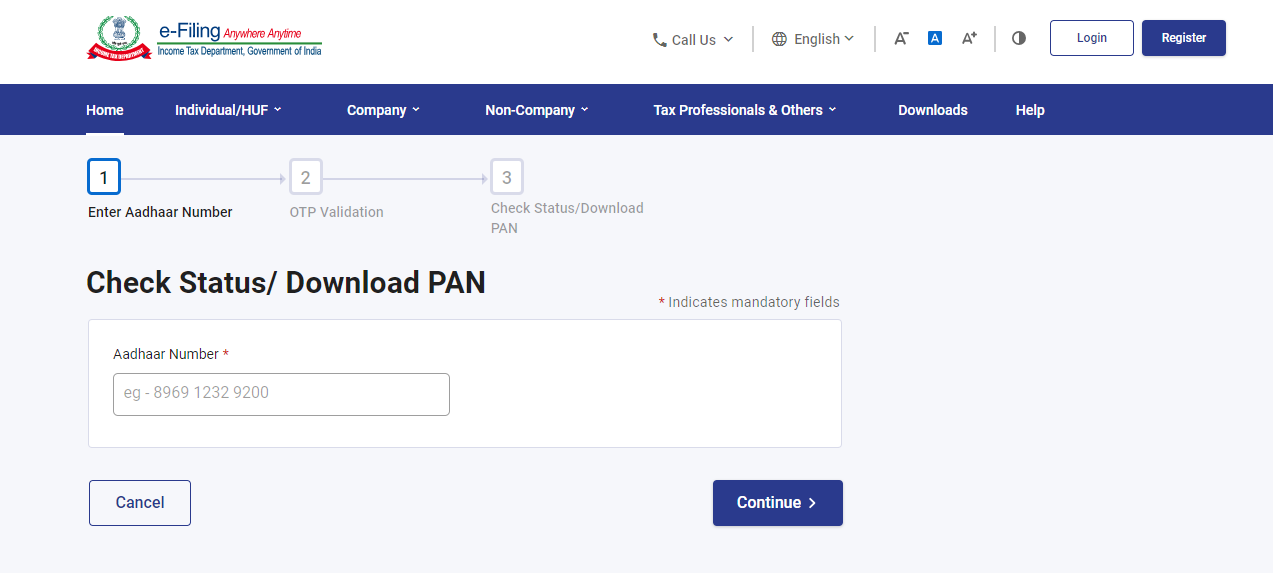Click the Register button
Screen dimensions: 1273x573
coord(1184,38)
